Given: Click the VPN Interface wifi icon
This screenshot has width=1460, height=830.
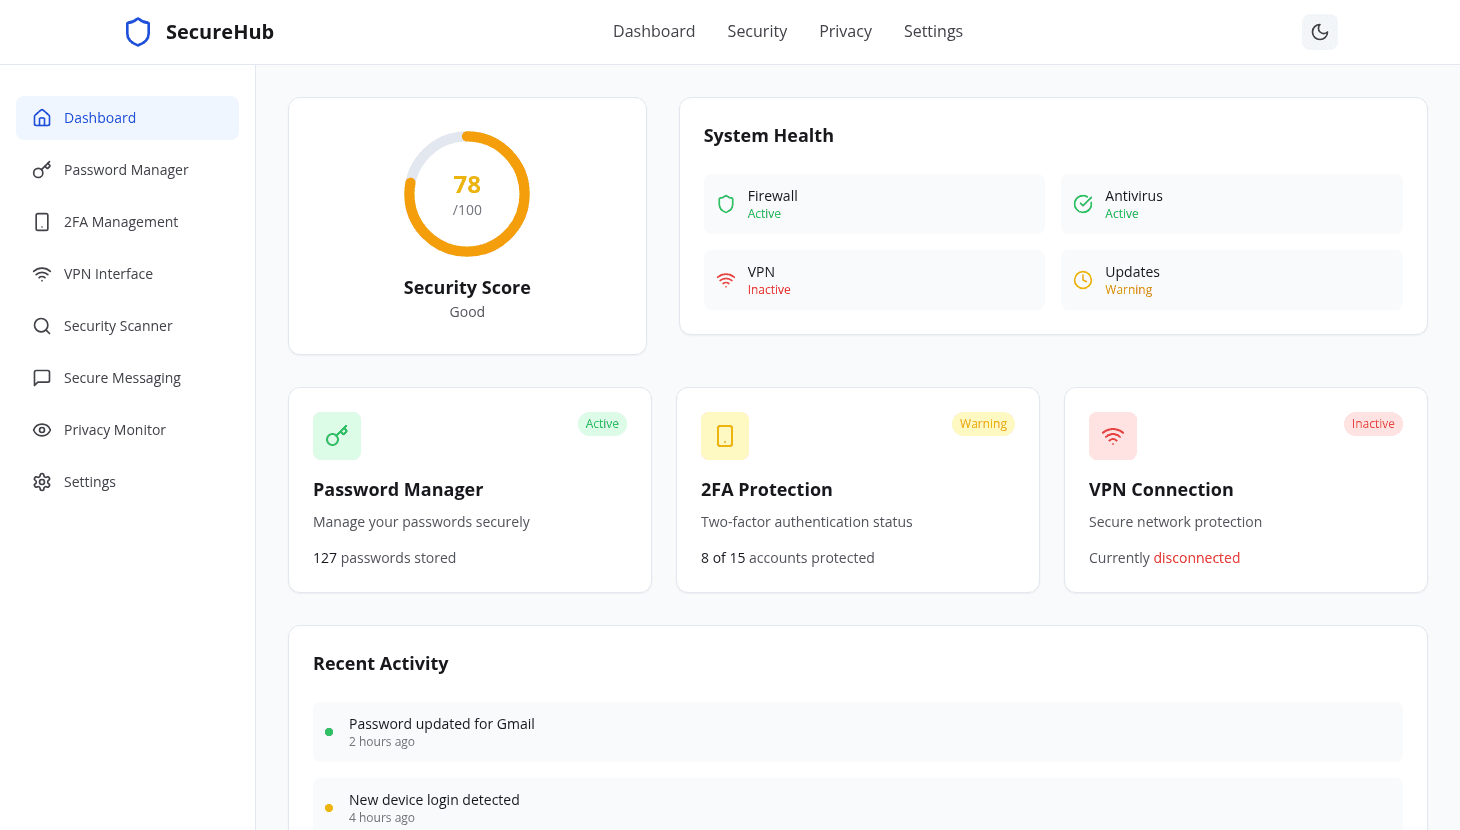Looking at the screenshot, I should click(41, 273).
